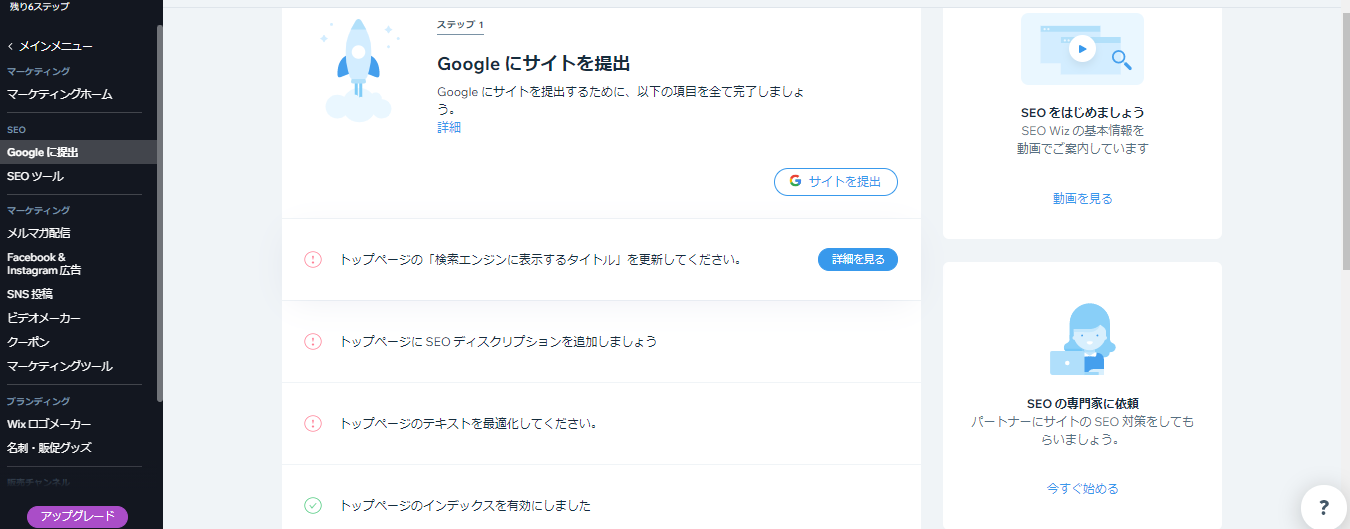Open SEO ツール in sidebar
Screen dimensions: 1350x529
[35, 176]
